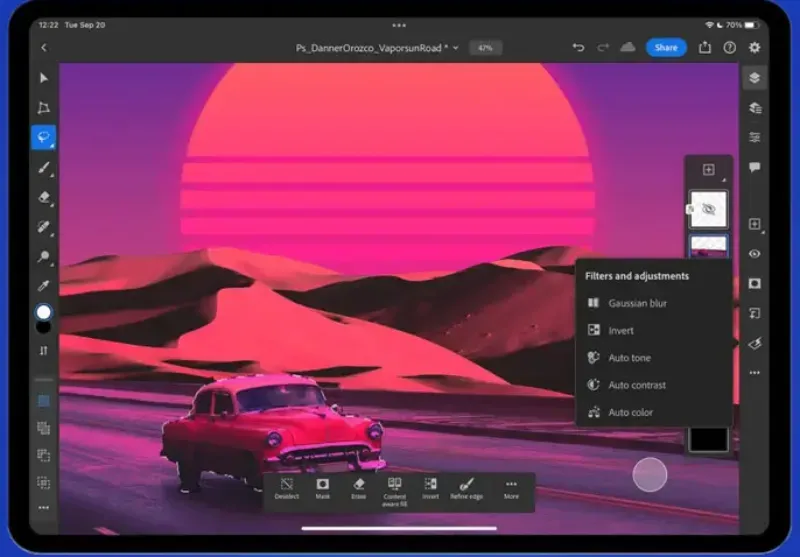Tap Mask in selection bar
The height and width of the screenshot is (557, 800).
coord(322,489)
